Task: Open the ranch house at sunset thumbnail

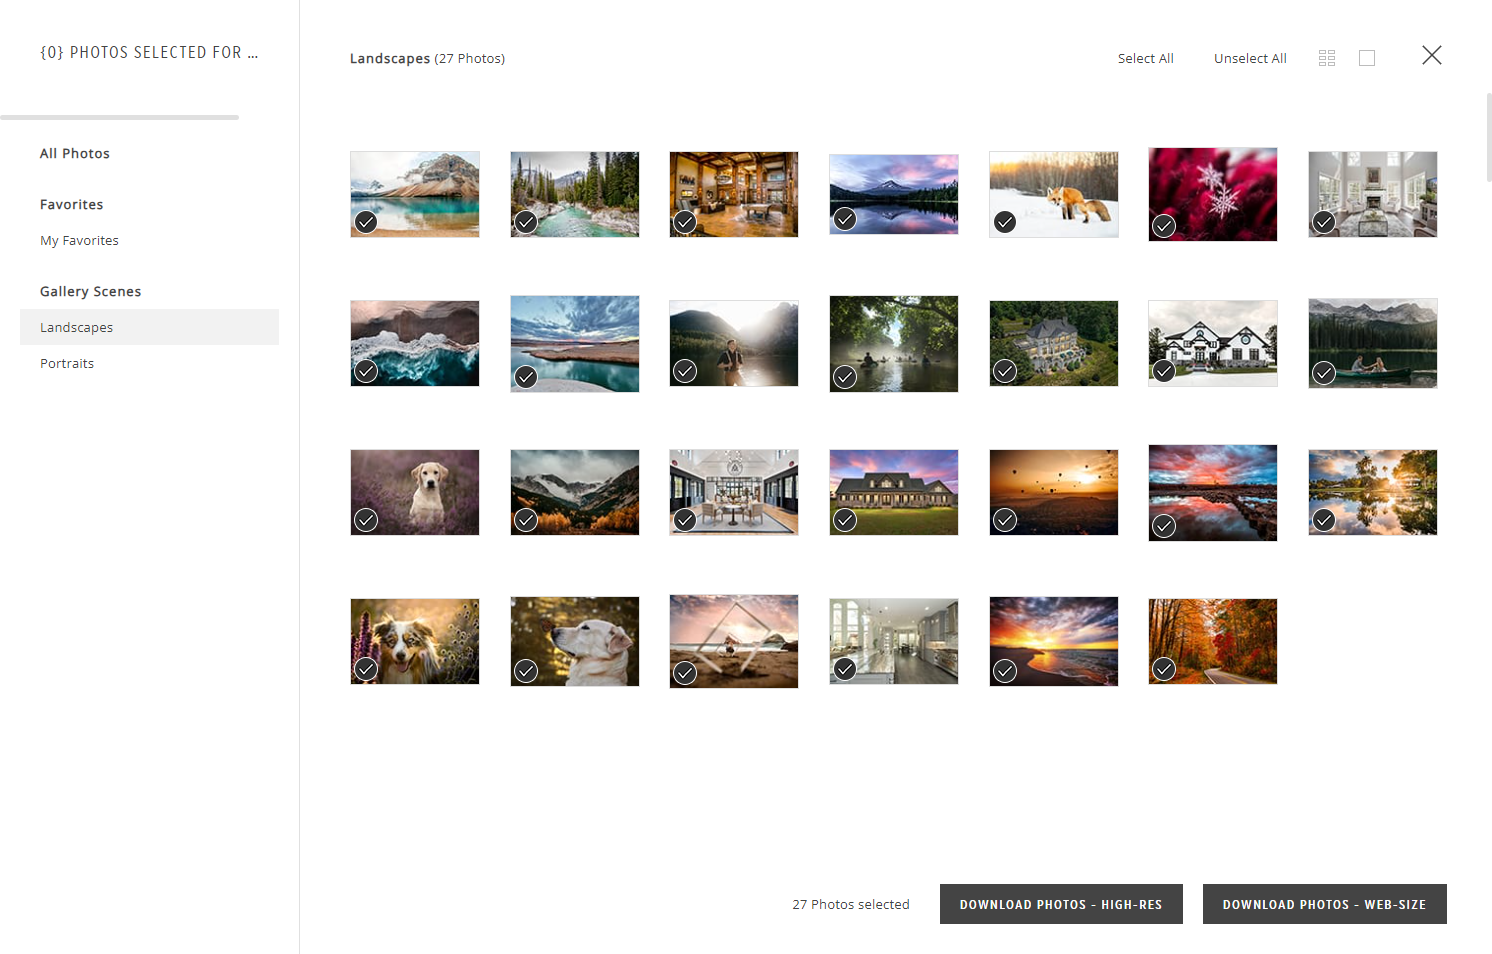Action: 894,492
